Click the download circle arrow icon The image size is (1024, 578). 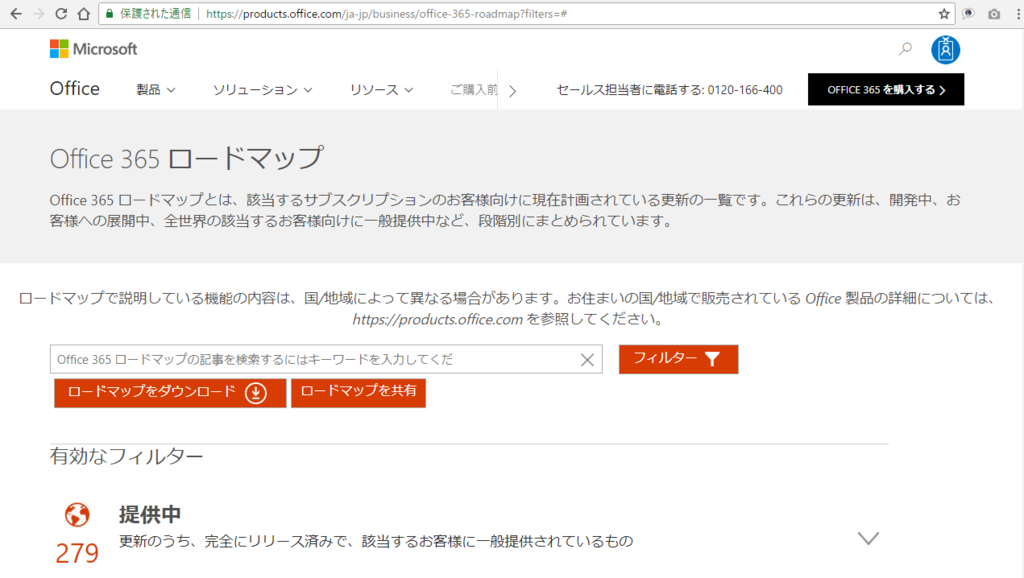(256, 393)
